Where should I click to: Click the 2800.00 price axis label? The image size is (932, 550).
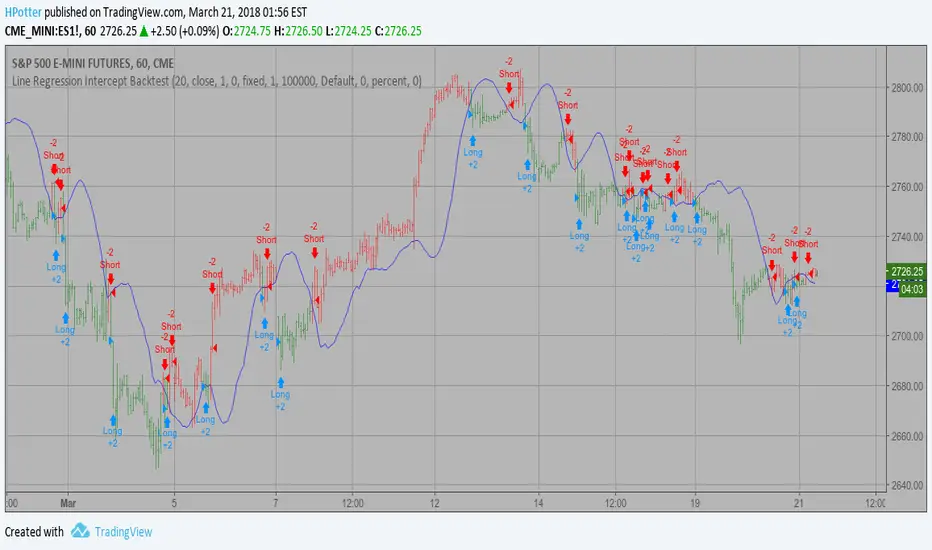(x=907, y=87)
